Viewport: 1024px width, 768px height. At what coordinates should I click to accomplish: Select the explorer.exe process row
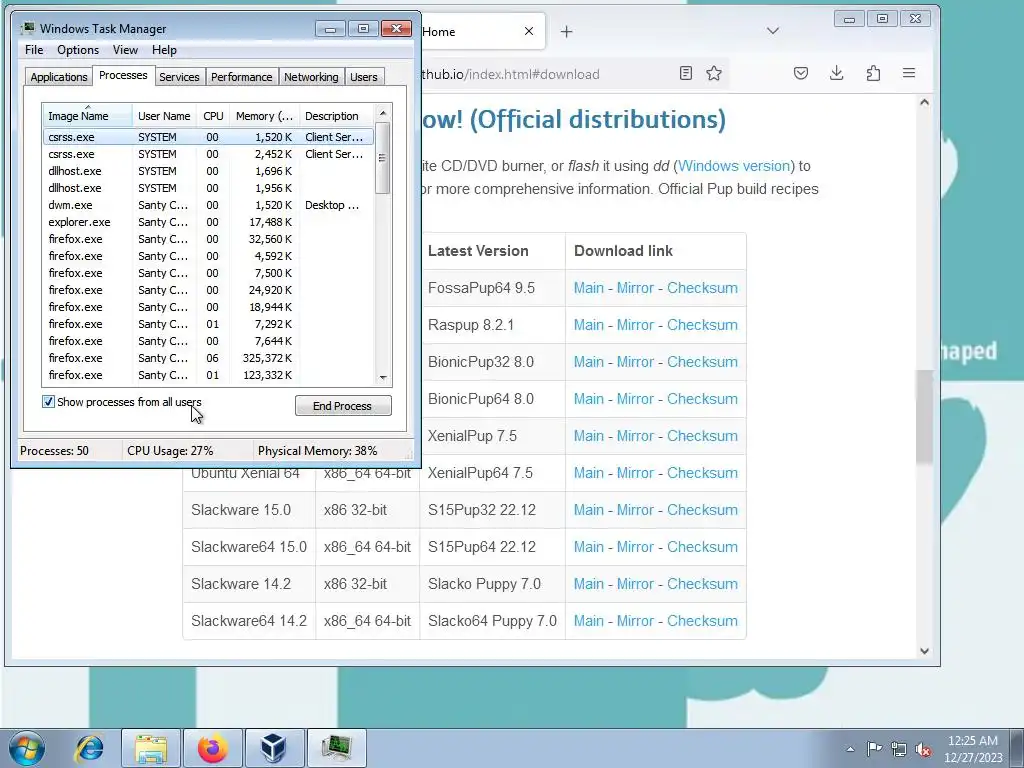(x=208, y=222)
